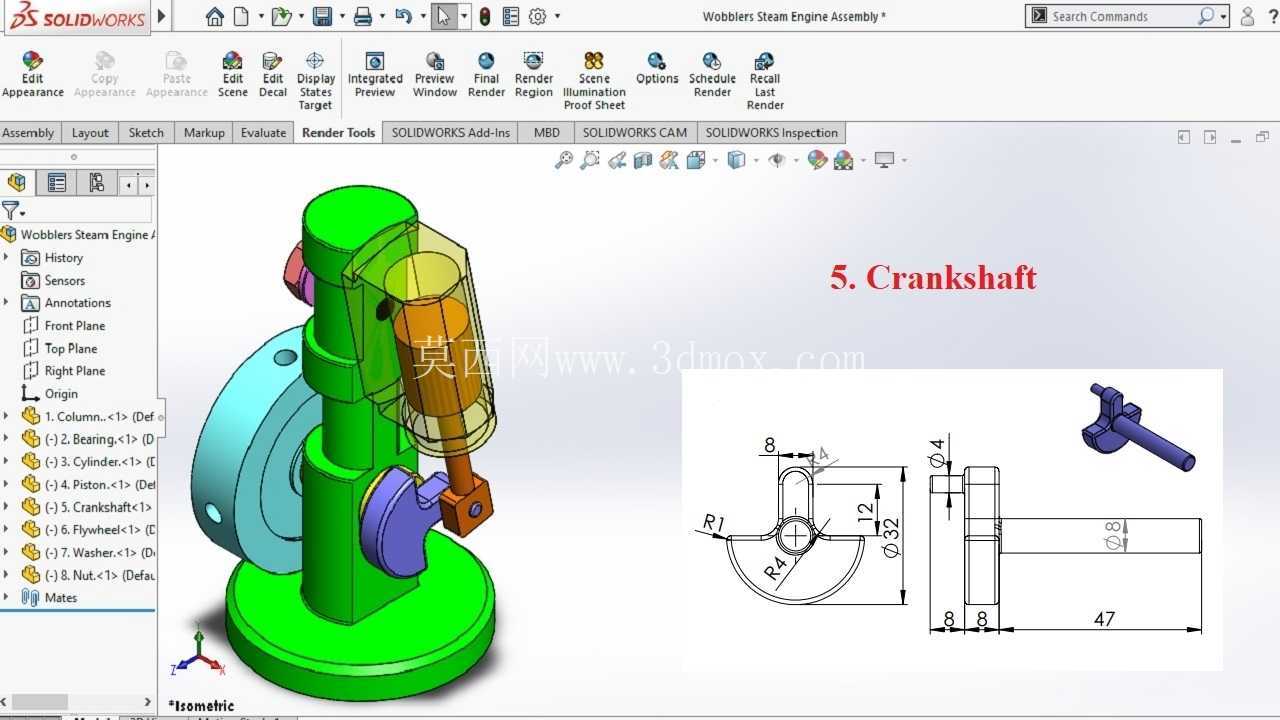This screenshot has width=1280, height=720.
Task: Click the Open file icon
Action: [281, 16]
